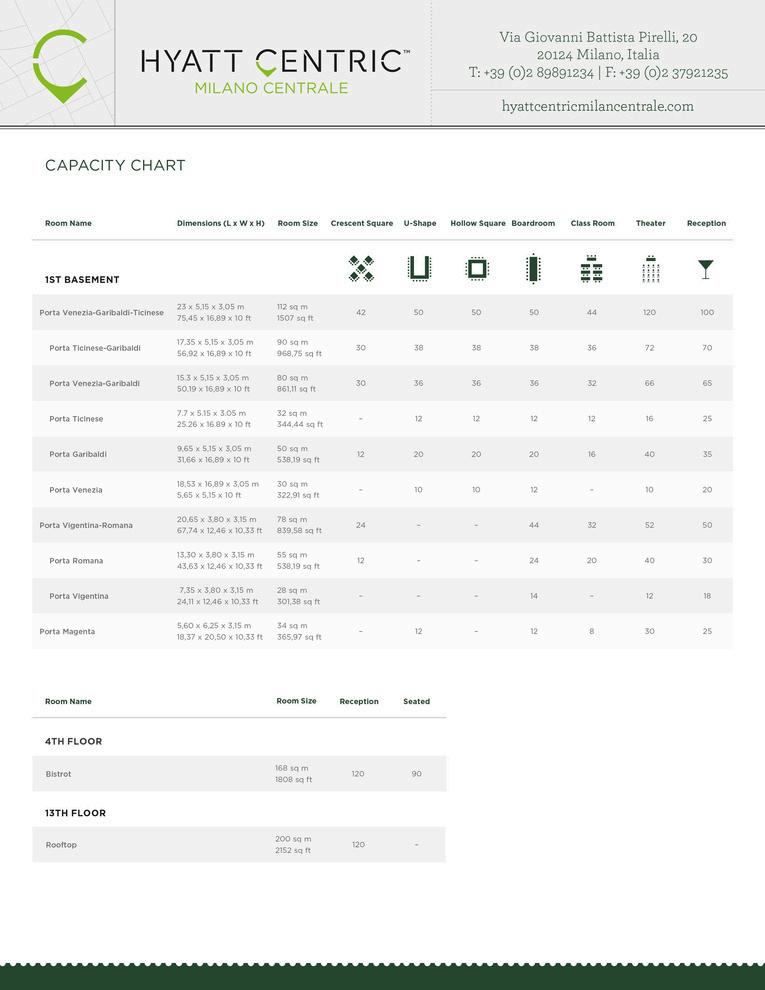The height and width of the screenshot is (990, 765).
Task: Click the 20124 Milano, Italia line
Action: click(x=598, y=55)
